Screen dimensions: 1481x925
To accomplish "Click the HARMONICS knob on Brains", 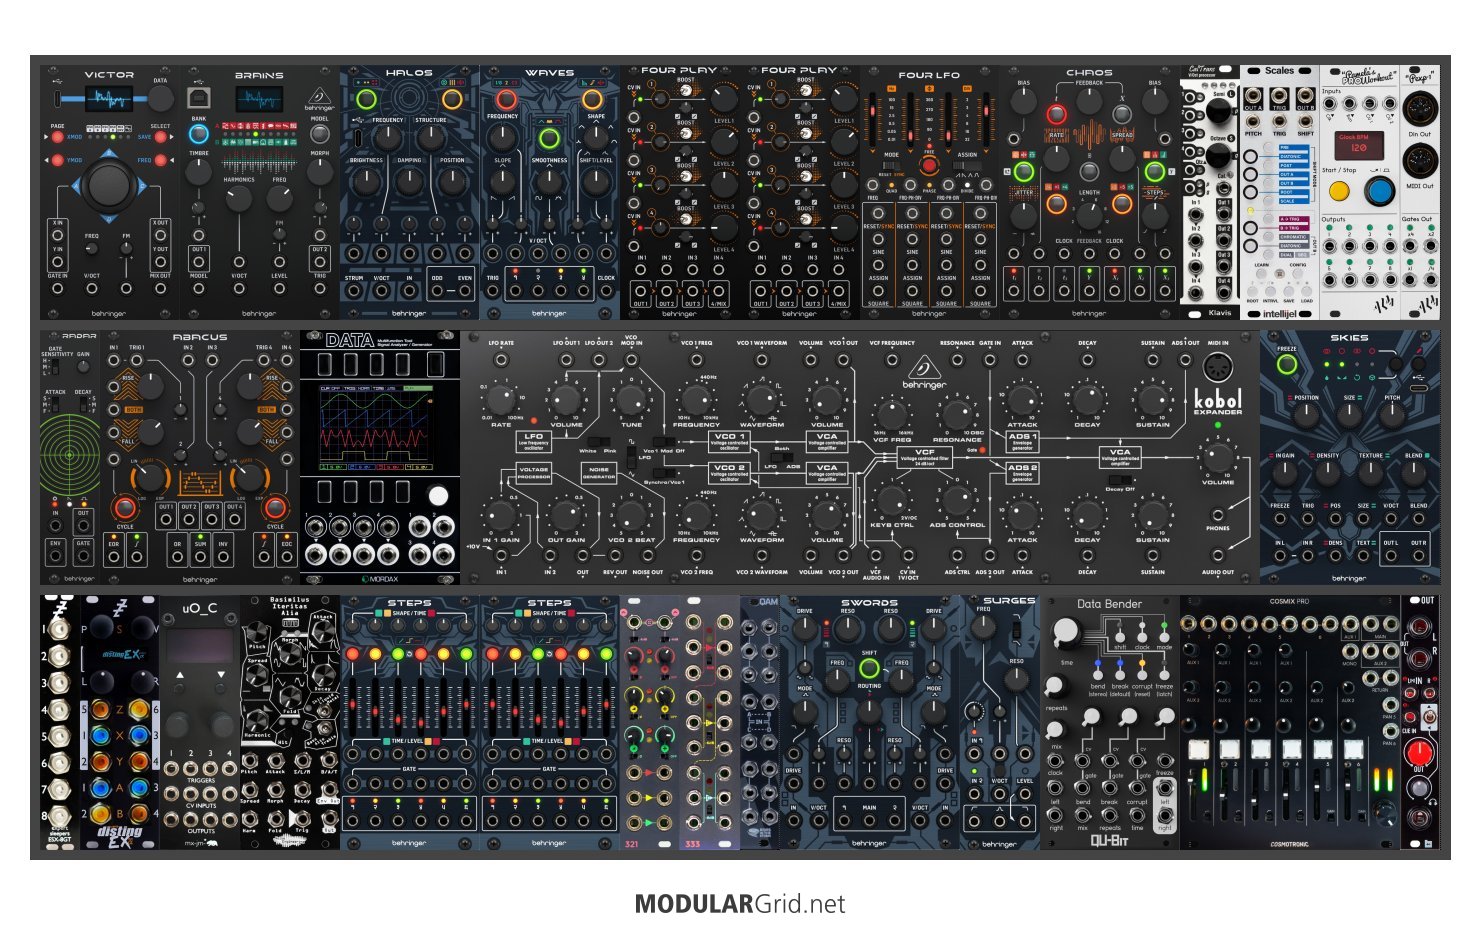I will click(239, 197).
